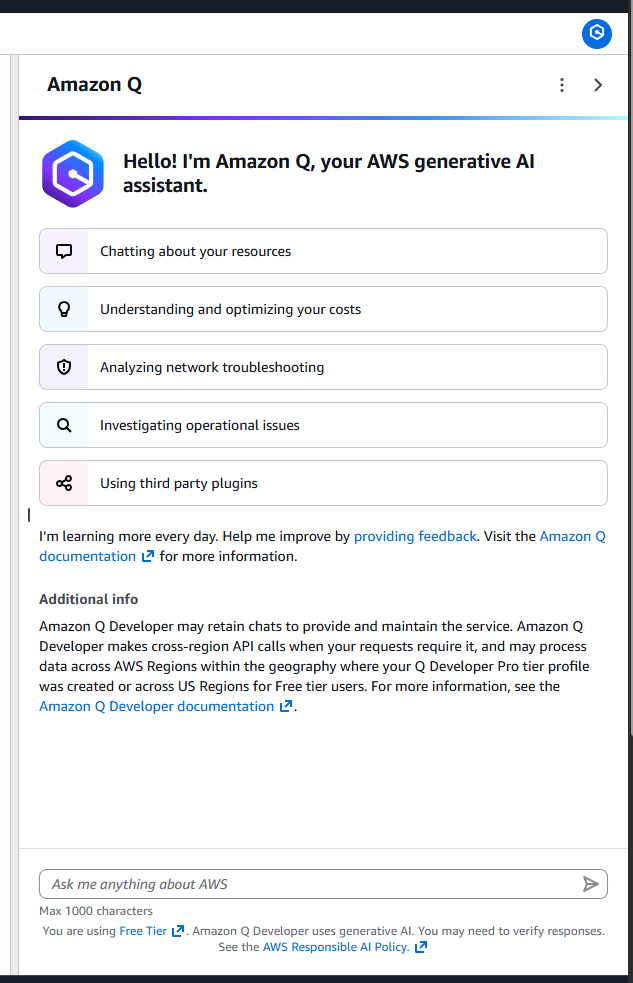This screenshot has width=633, height=983.
Task: Choose Investigating operational issues
Action: (323, 425)
